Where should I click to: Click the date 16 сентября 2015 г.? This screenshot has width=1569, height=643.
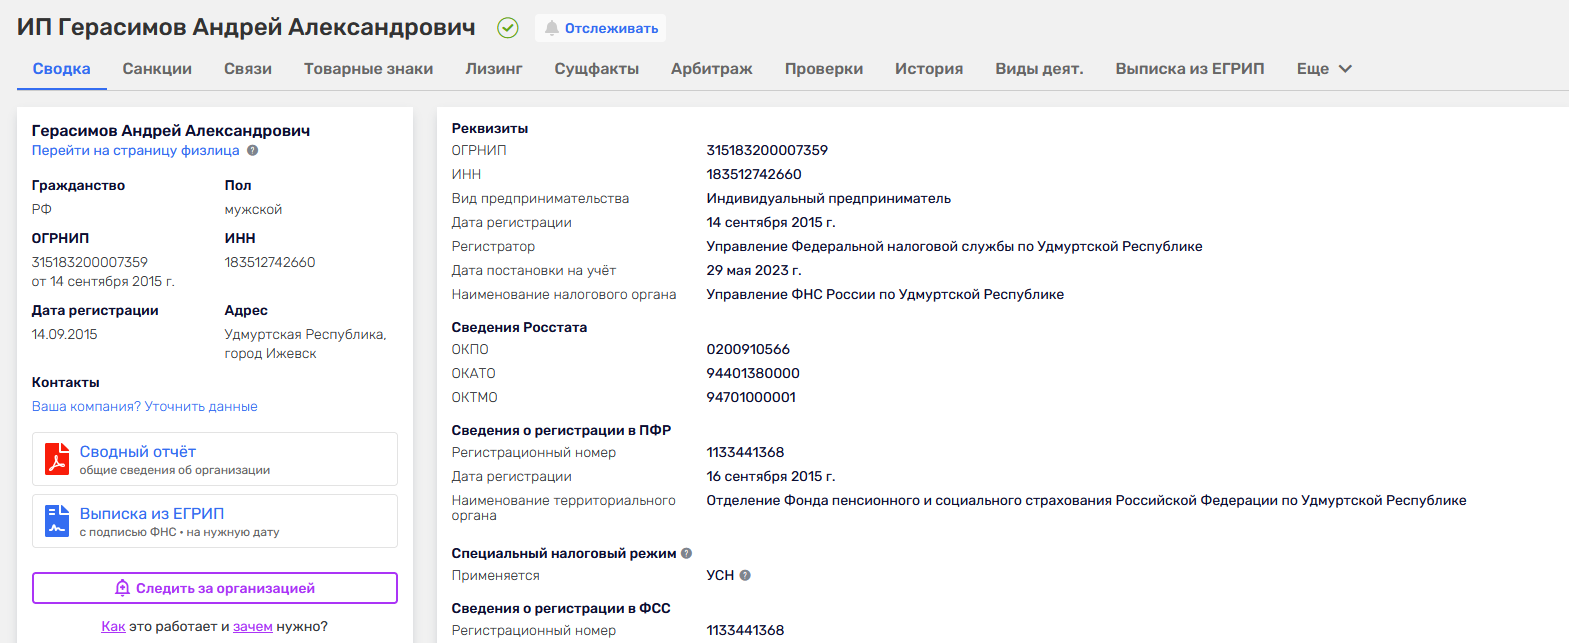(x=771, y=477)
